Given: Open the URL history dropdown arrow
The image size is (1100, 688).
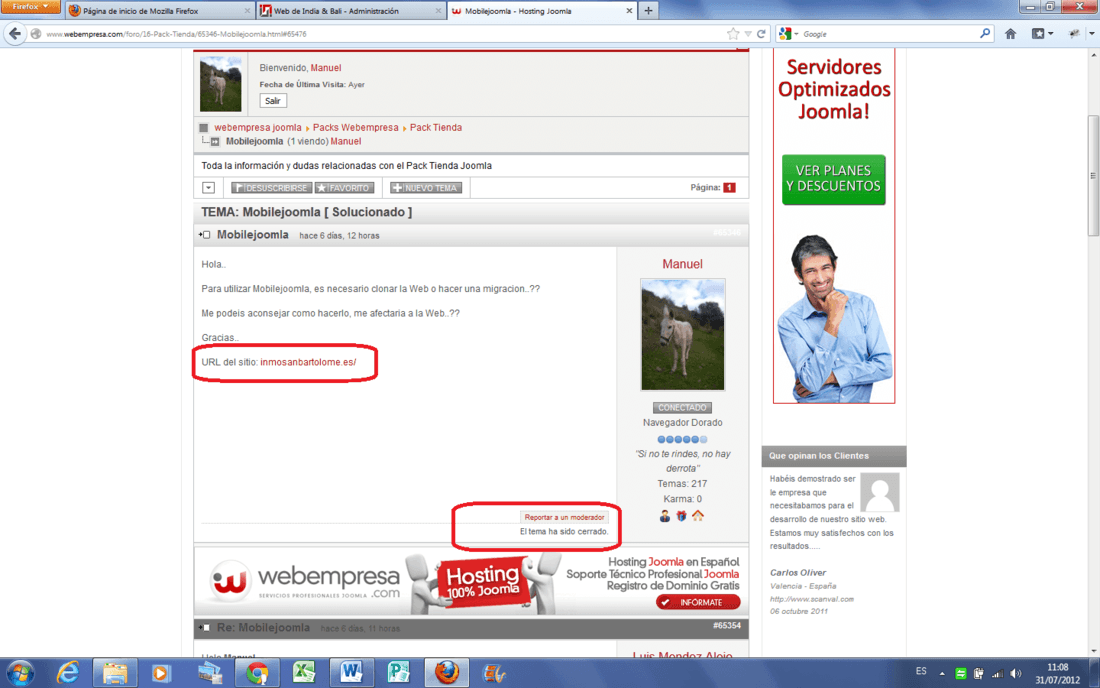Looking at the screenshot, I should click(748, 34).
